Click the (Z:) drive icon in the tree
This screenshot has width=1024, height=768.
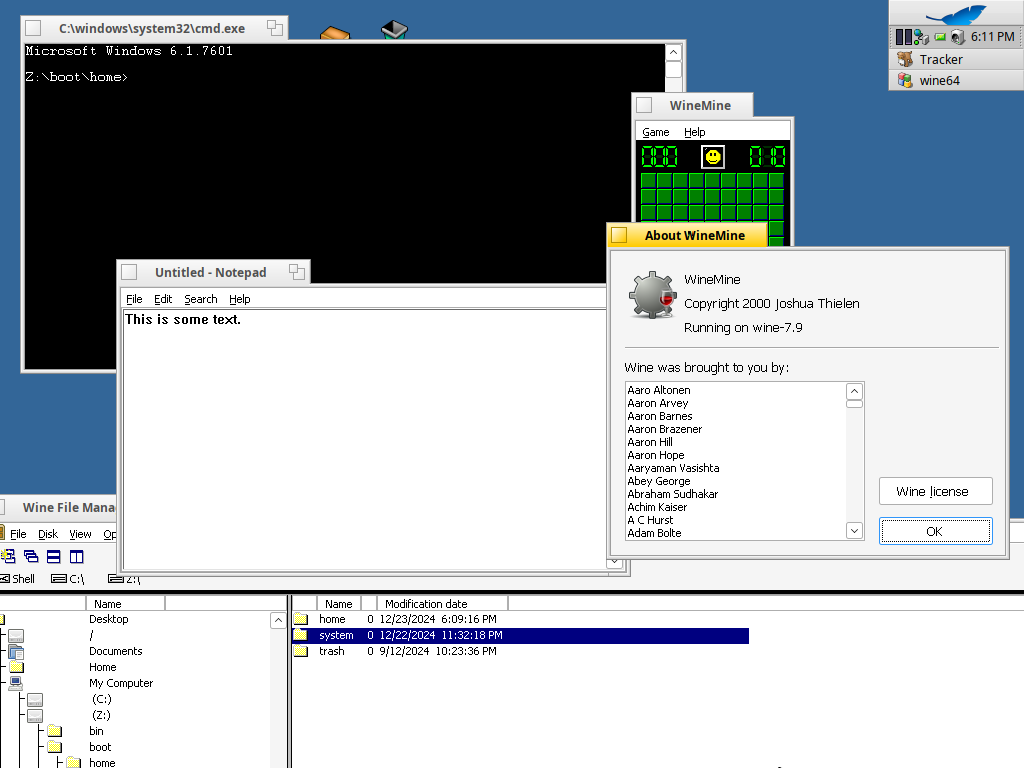(35, 715)
